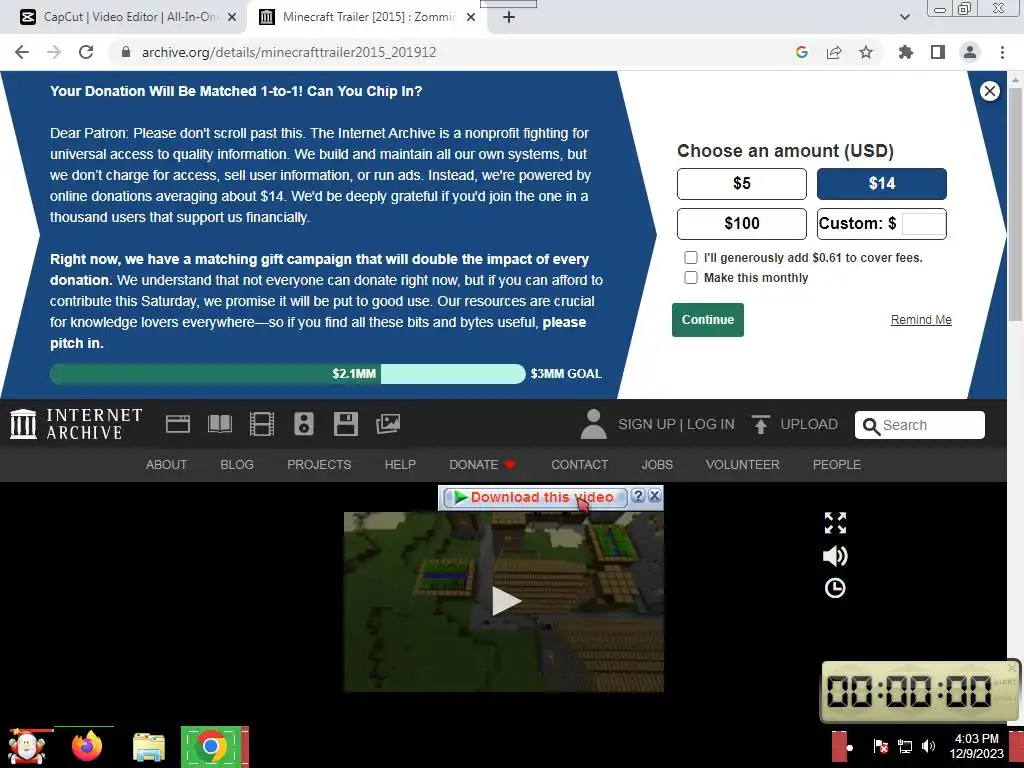Bookmark this page with the star
Image resolution: width=1024 pixels, height=768 pixels.
[866, 52]
